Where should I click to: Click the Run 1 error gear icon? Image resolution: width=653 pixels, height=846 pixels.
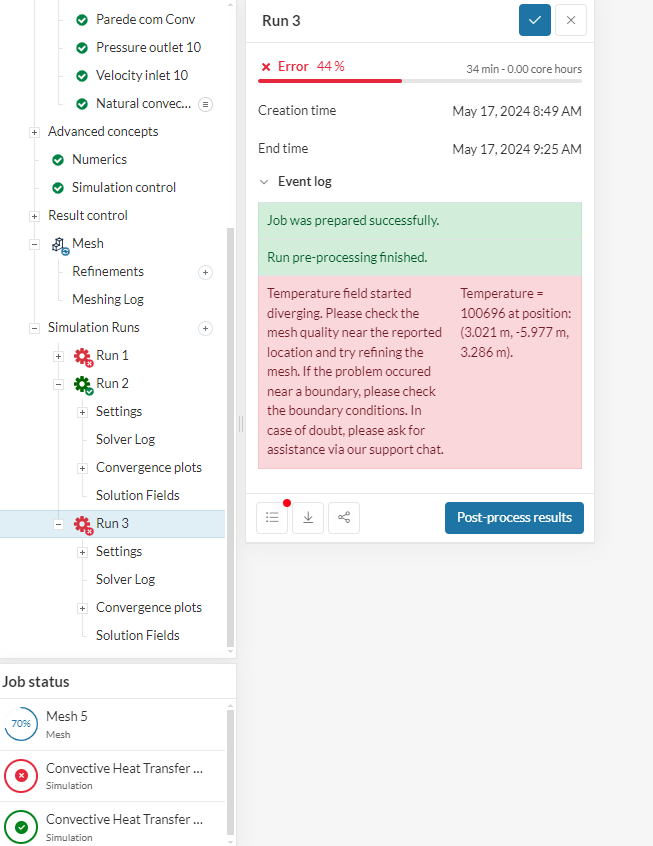coord(83,356)
